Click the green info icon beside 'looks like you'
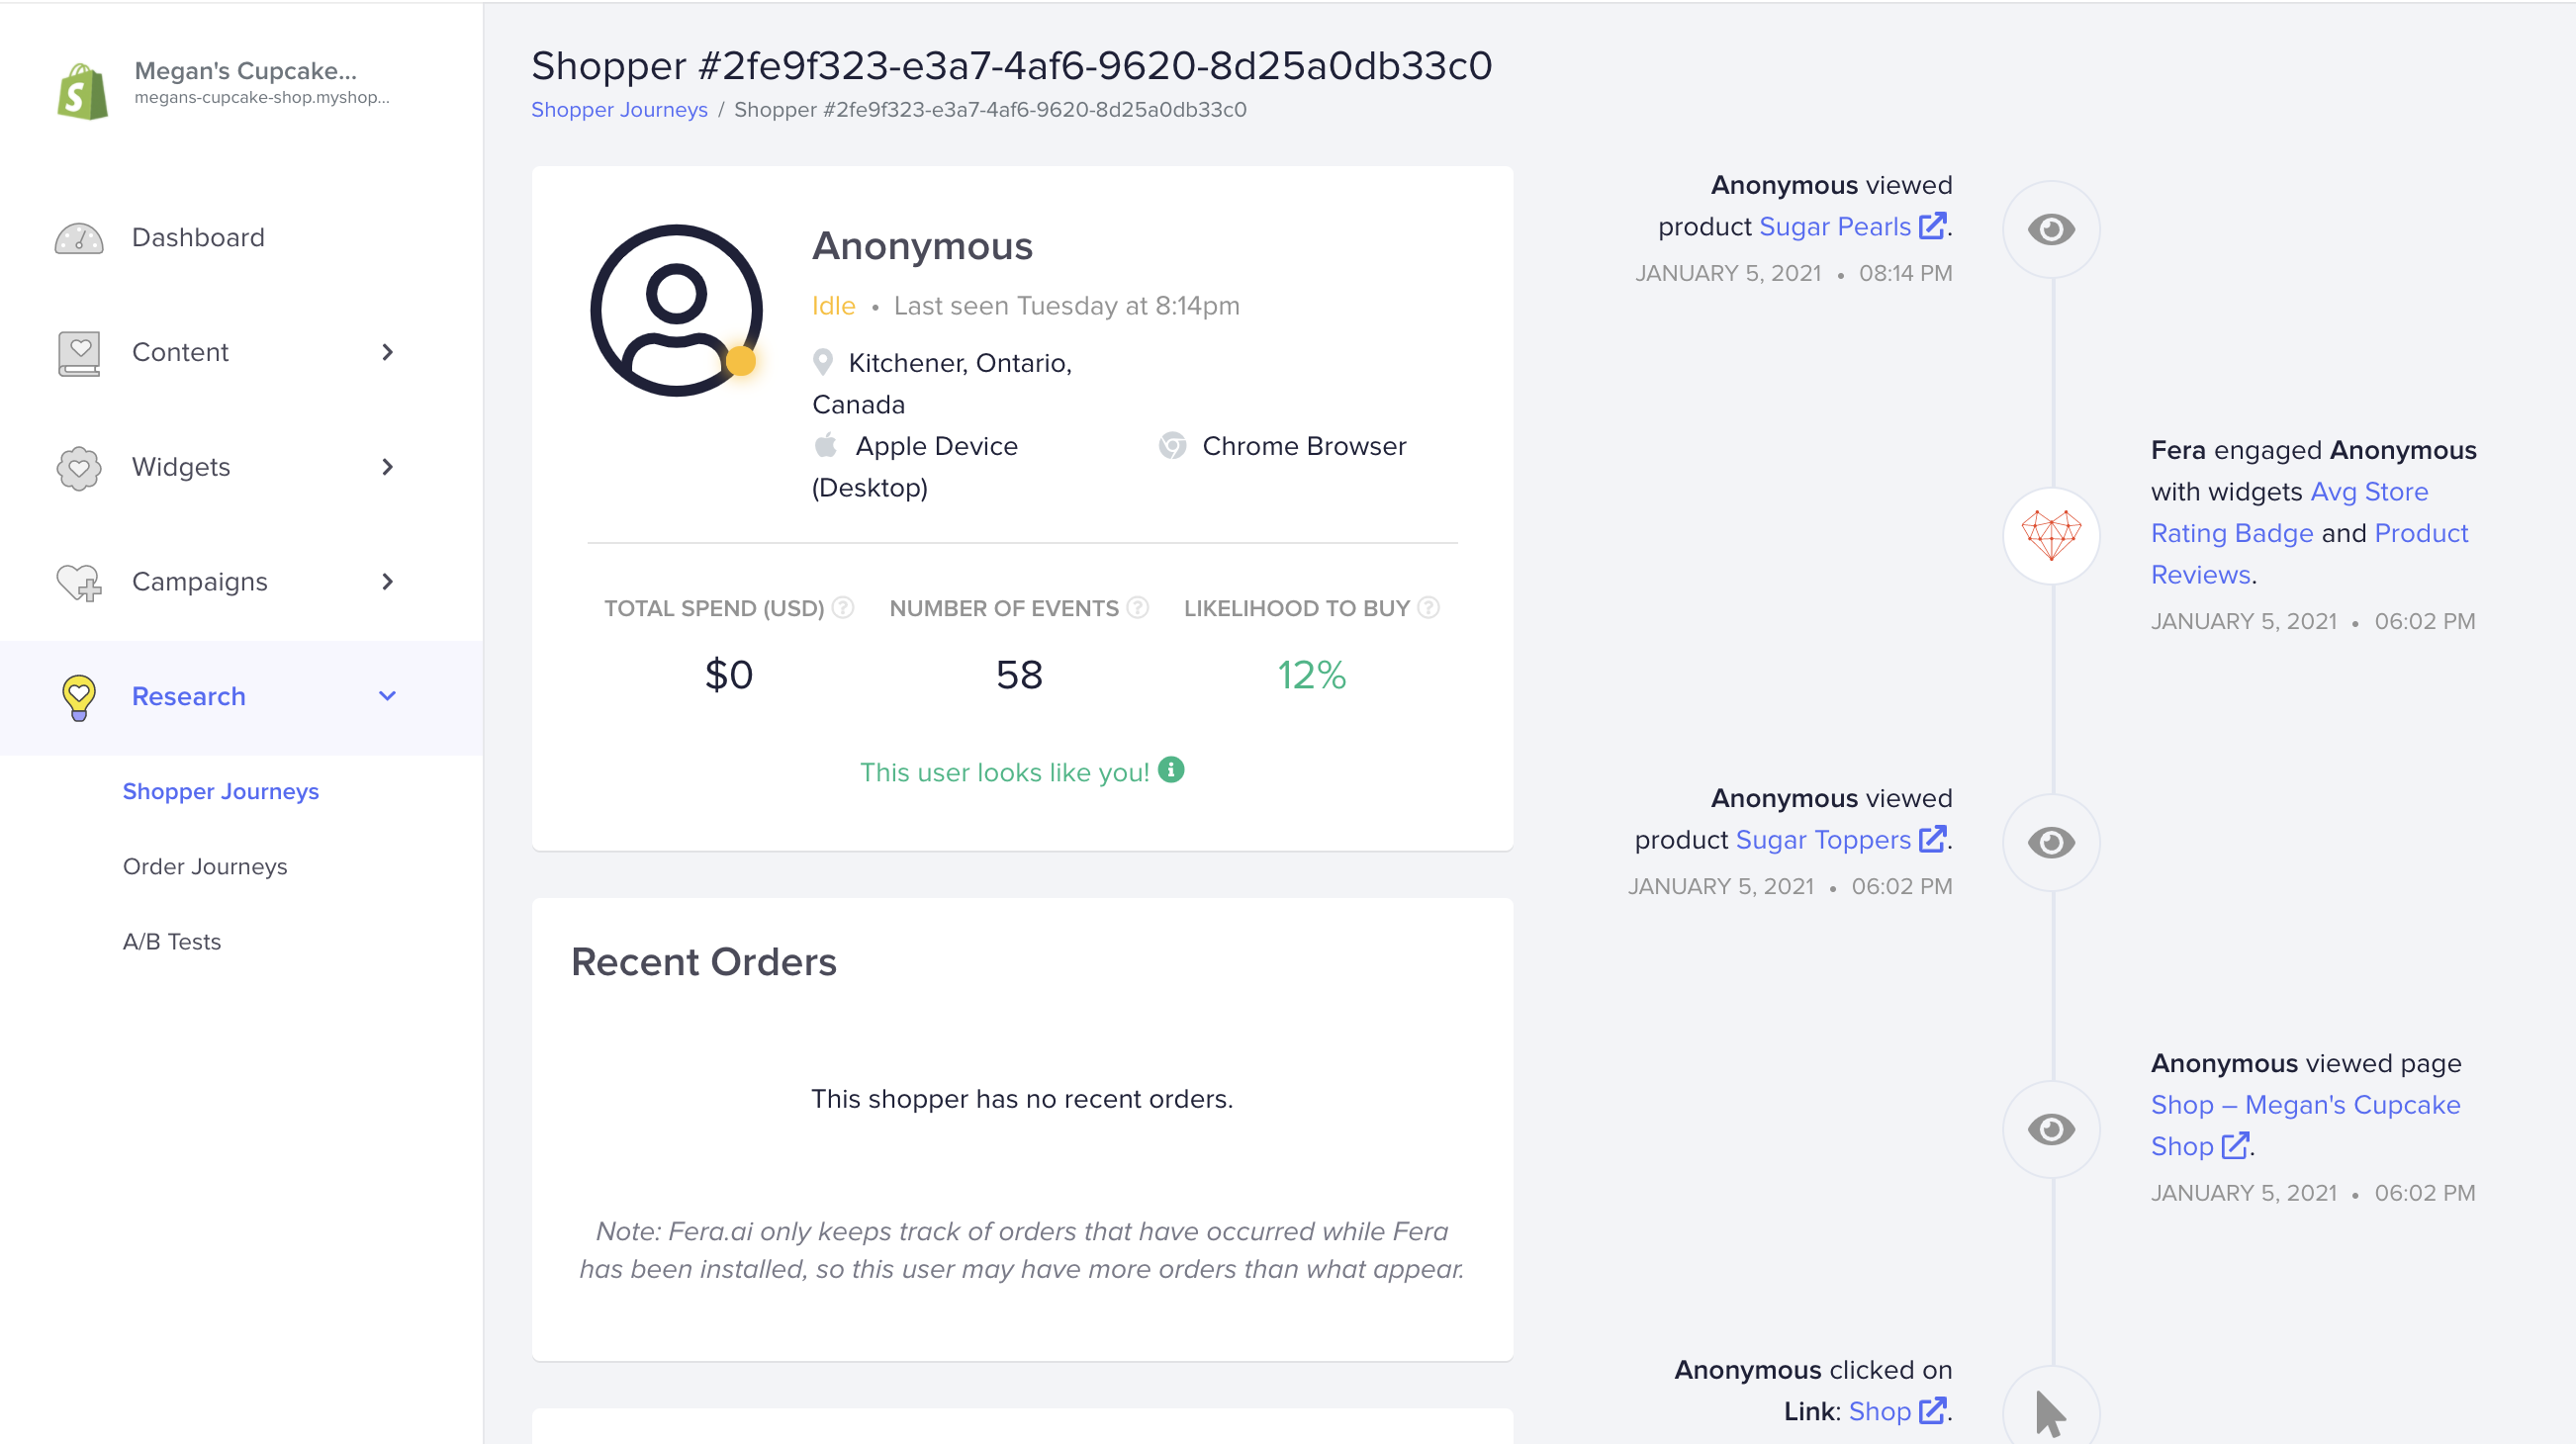Screen dimensions: 2576x1444 [x=1171, y=770]
